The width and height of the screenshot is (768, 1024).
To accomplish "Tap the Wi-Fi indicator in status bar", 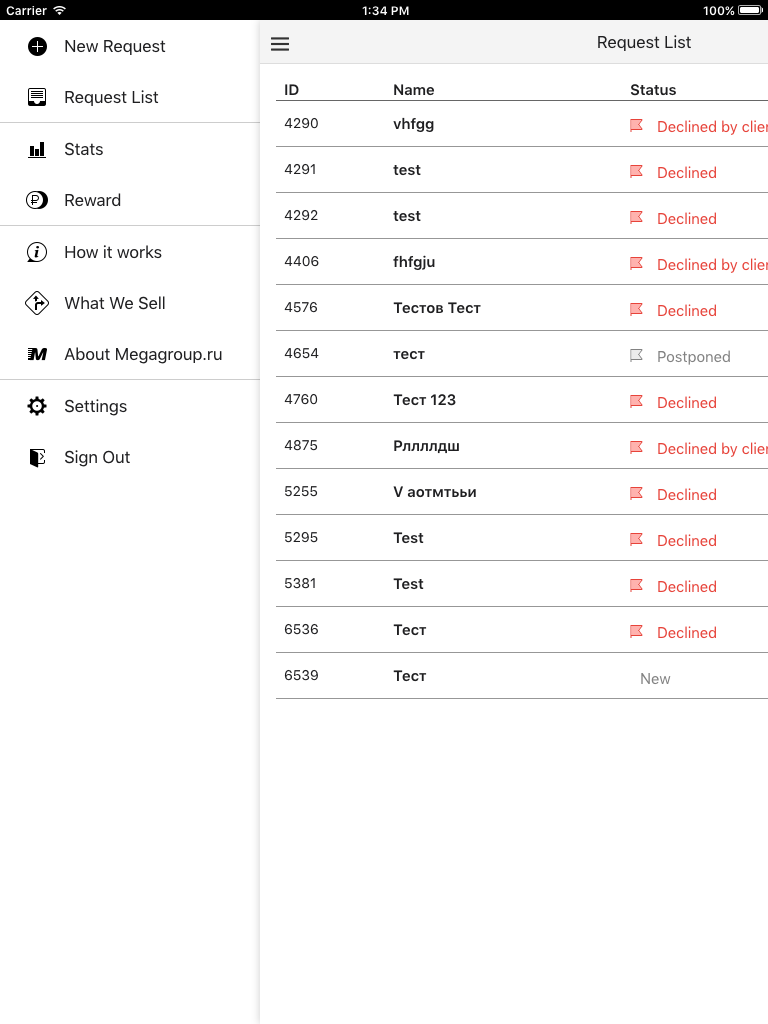I will (x=59, y=10).
